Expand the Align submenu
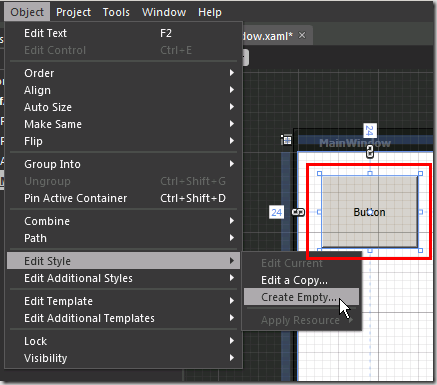This screenshot has height=385, width=437. point(123,90)
